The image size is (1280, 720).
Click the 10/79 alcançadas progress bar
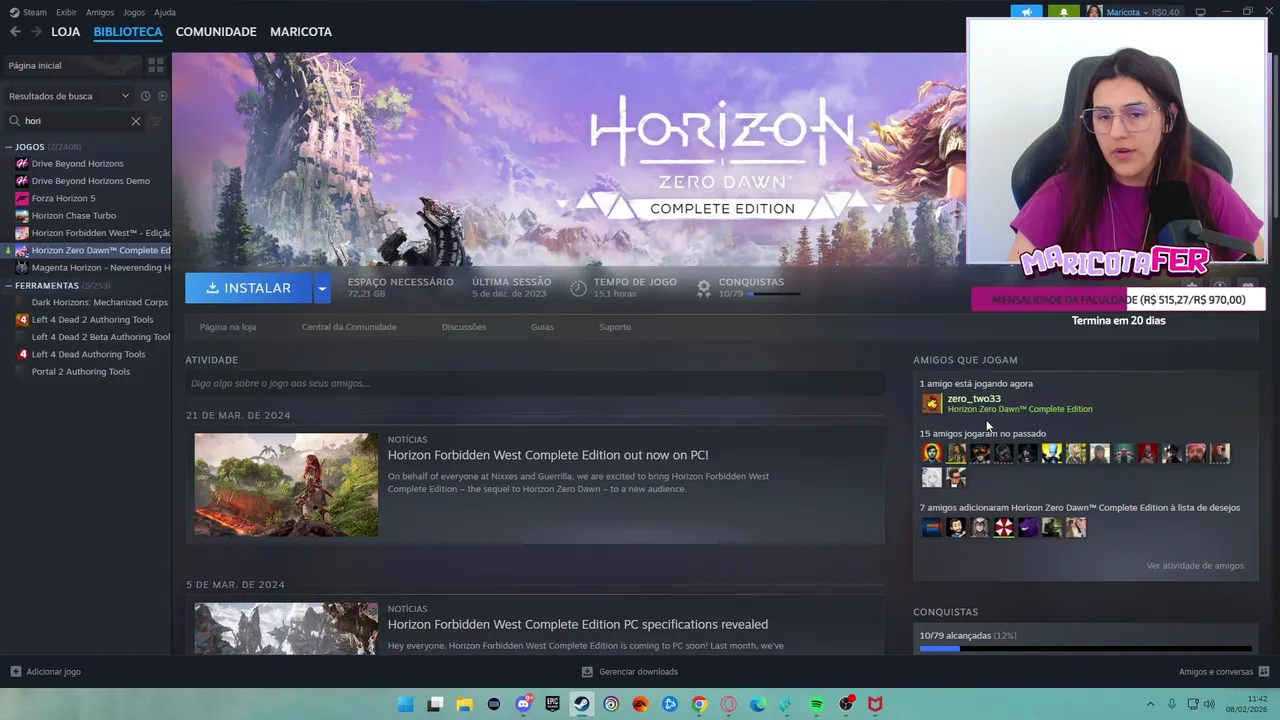tap(1085, 649)
